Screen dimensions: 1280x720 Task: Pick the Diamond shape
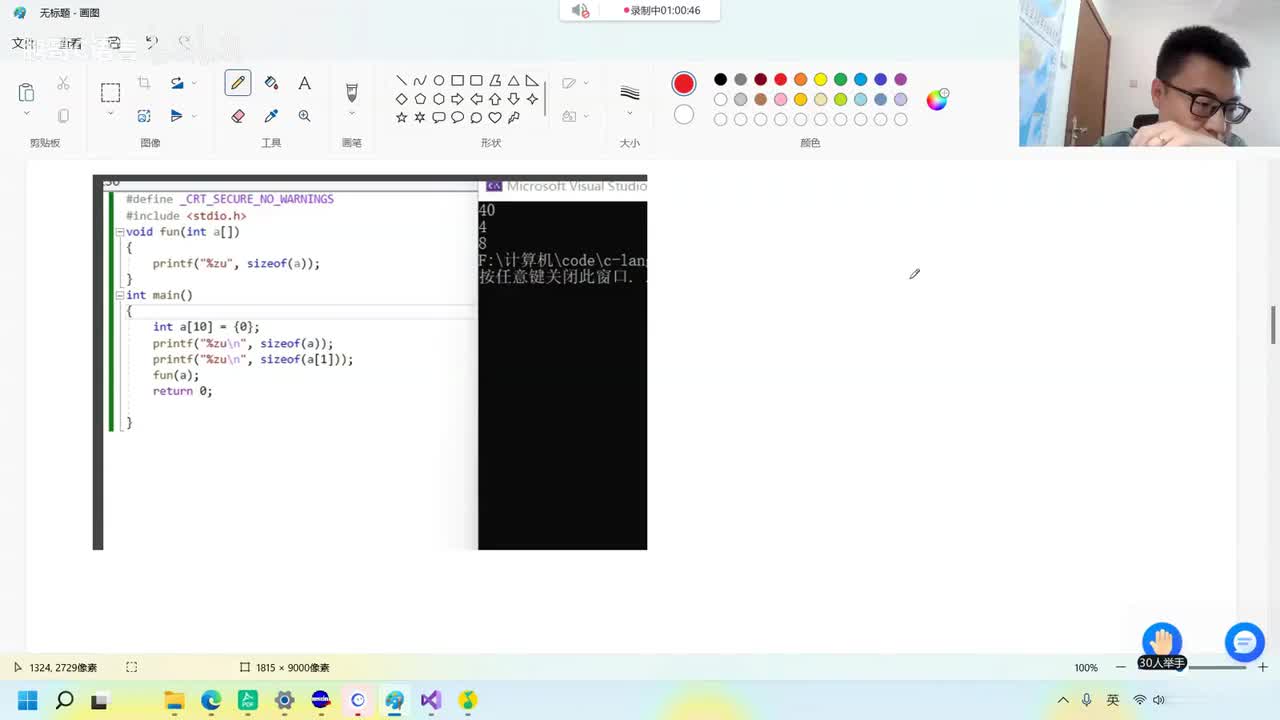coord(401,99)
